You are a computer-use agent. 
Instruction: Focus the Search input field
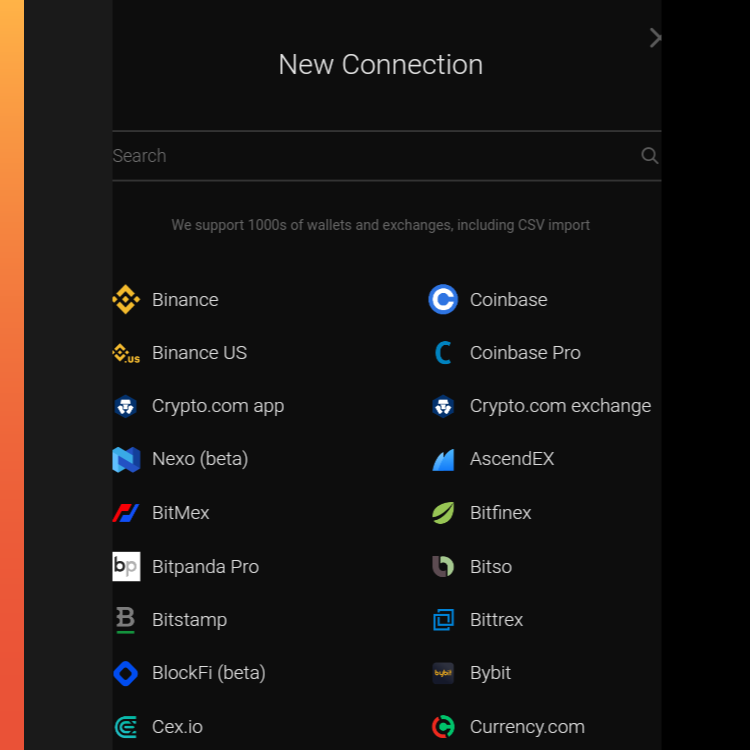point(386,156)
